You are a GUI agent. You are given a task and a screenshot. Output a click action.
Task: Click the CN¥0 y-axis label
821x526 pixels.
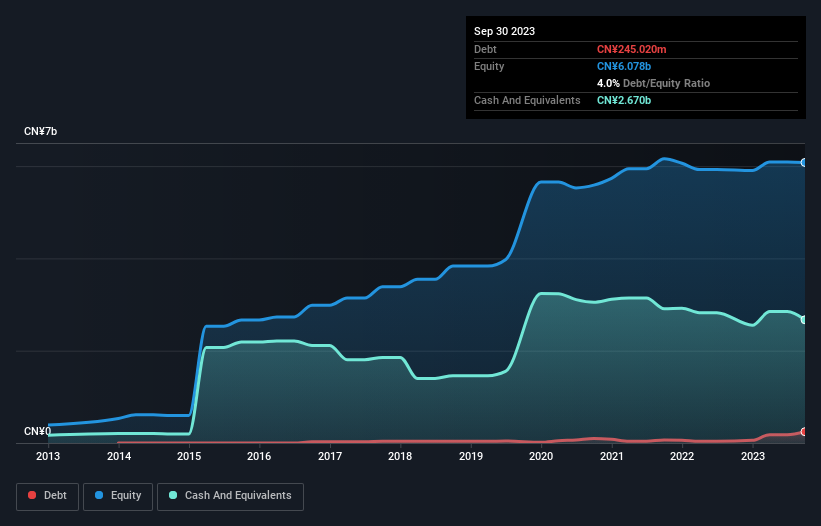pyautogui.click(x=37, y=431)
